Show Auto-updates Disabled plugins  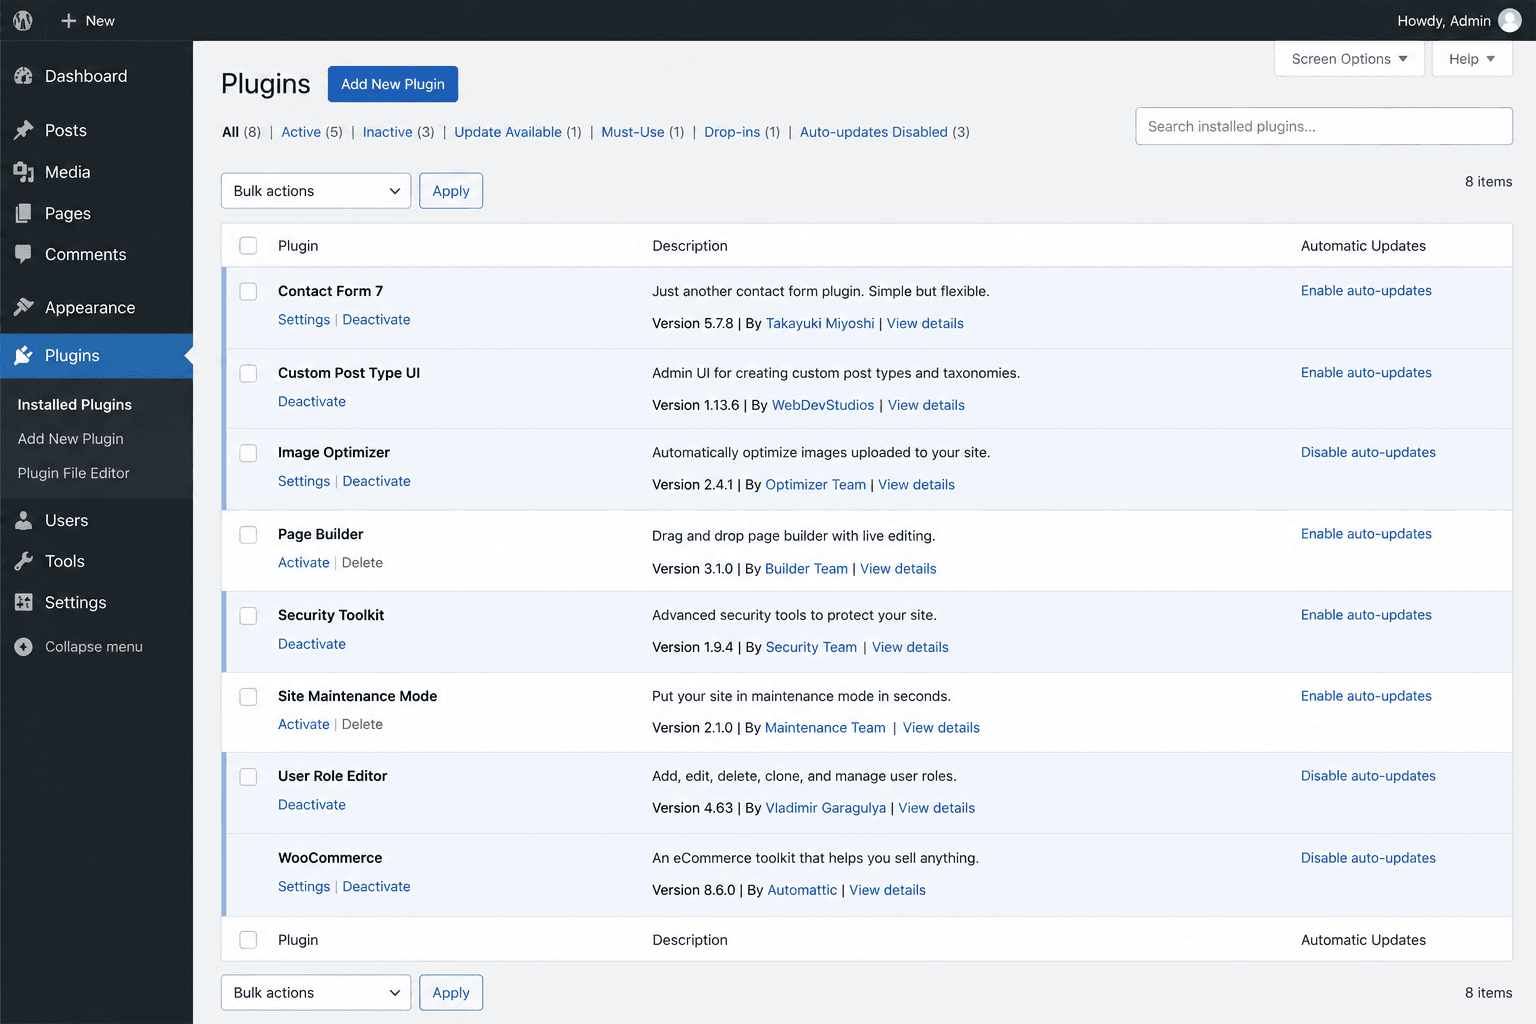pyautogui.click(x=874, y=132)
